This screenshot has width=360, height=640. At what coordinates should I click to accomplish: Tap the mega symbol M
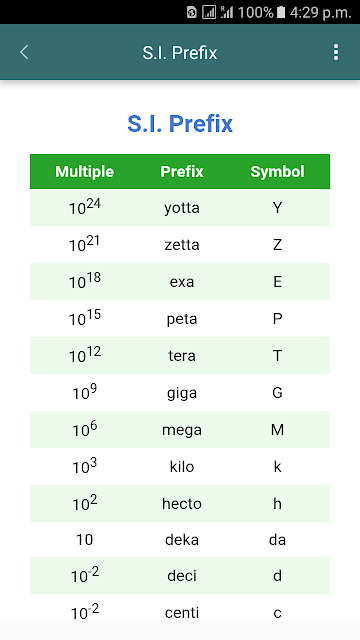(x=278, y=430)
